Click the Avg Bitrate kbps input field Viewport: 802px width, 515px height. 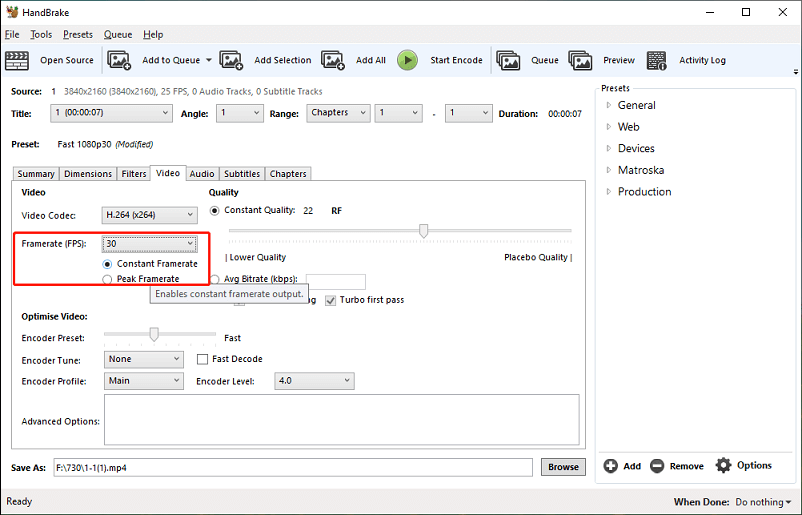coord(336,280)
